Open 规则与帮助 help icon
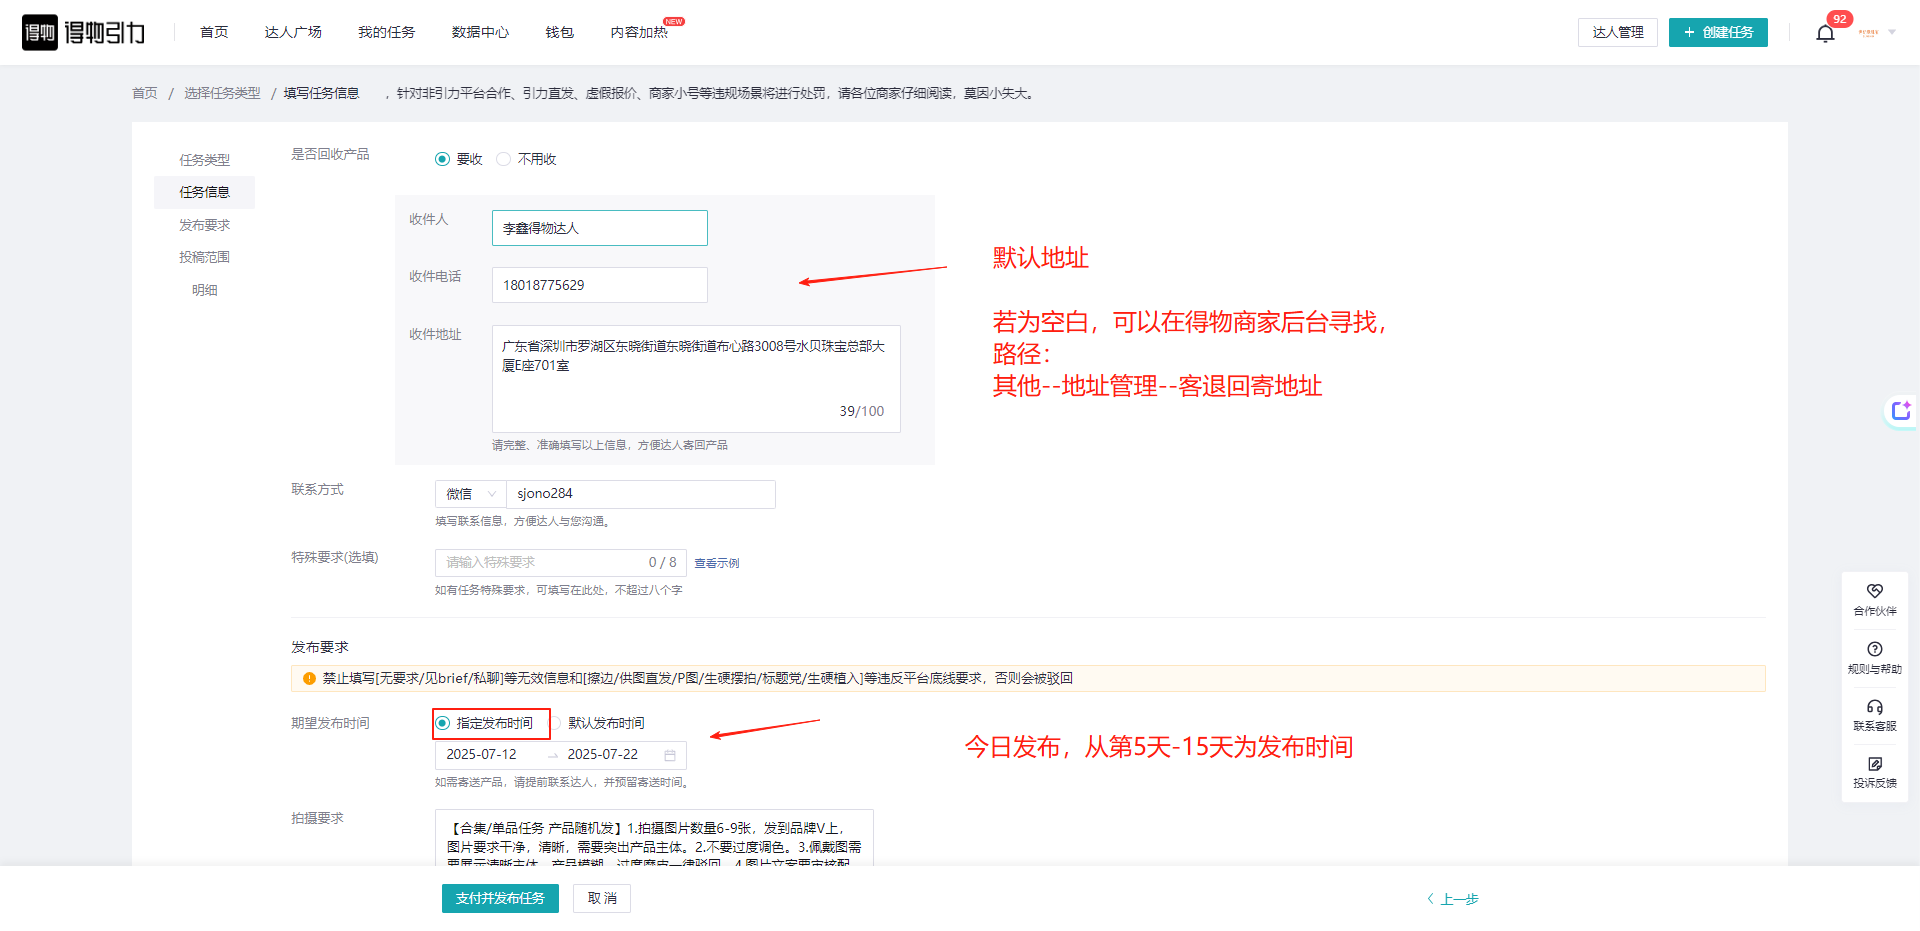The image size is (1920, 931). 1874,650
